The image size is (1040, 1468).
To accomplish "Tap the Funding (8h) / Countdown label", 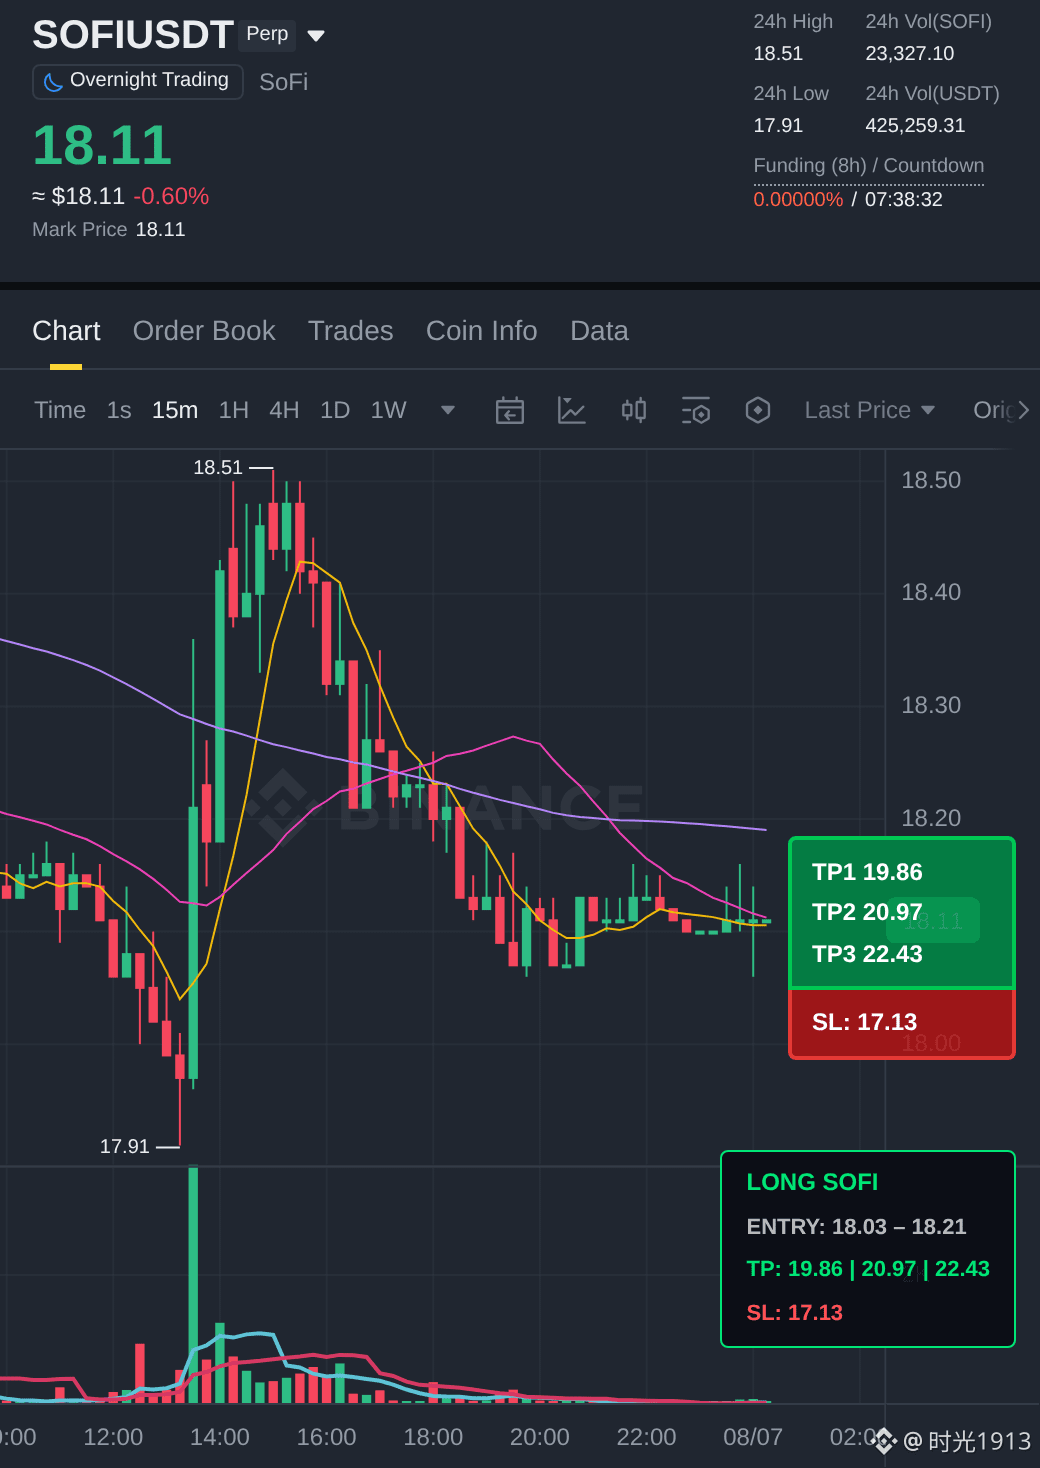I will click(869, 166).
